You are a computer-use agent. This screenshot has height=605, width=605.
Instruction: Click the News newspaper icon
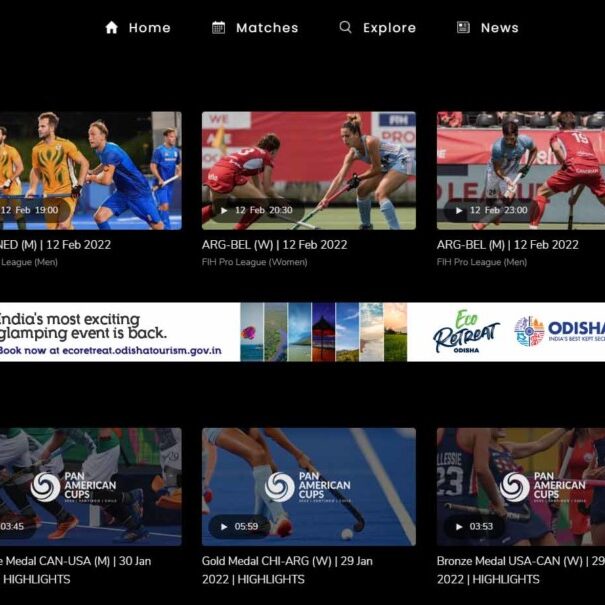[x=463, y=27]
